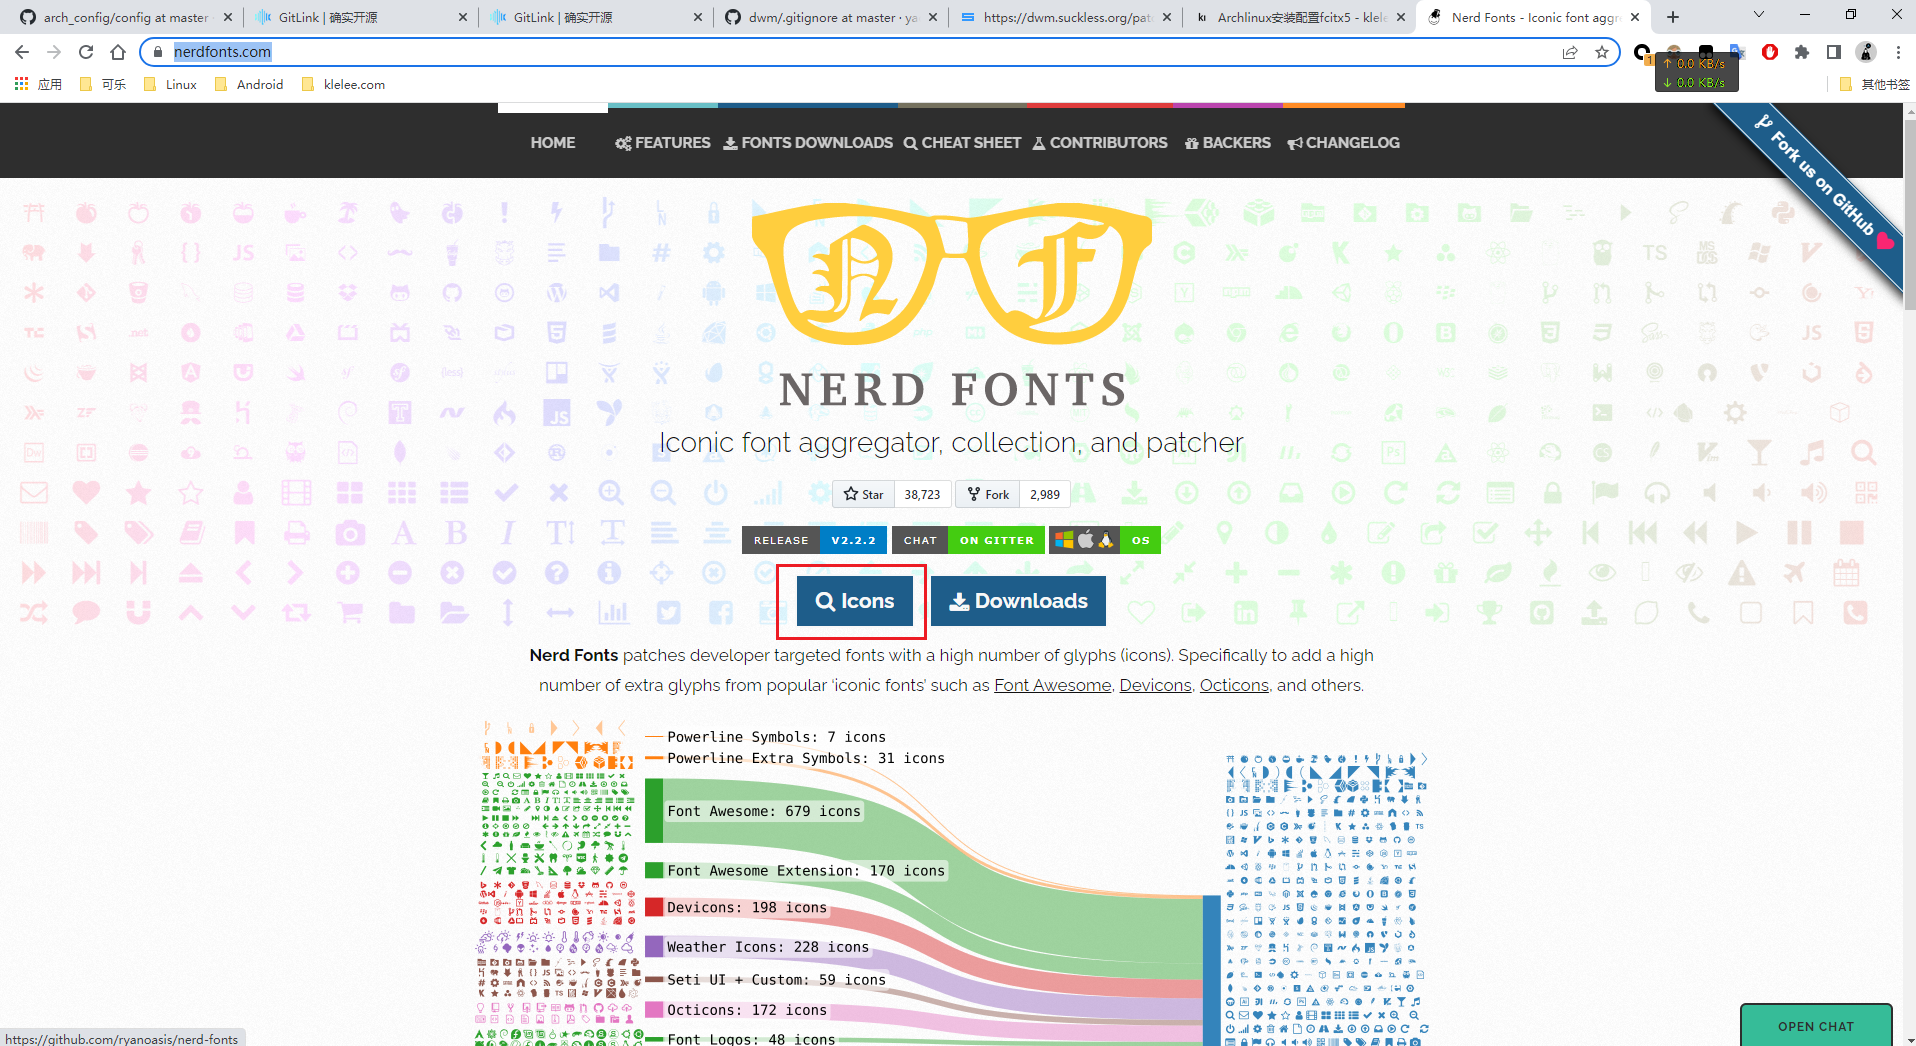1916x1046 pixels.
Task: Open the Android bookmark folder
Action: pos(249,84)
